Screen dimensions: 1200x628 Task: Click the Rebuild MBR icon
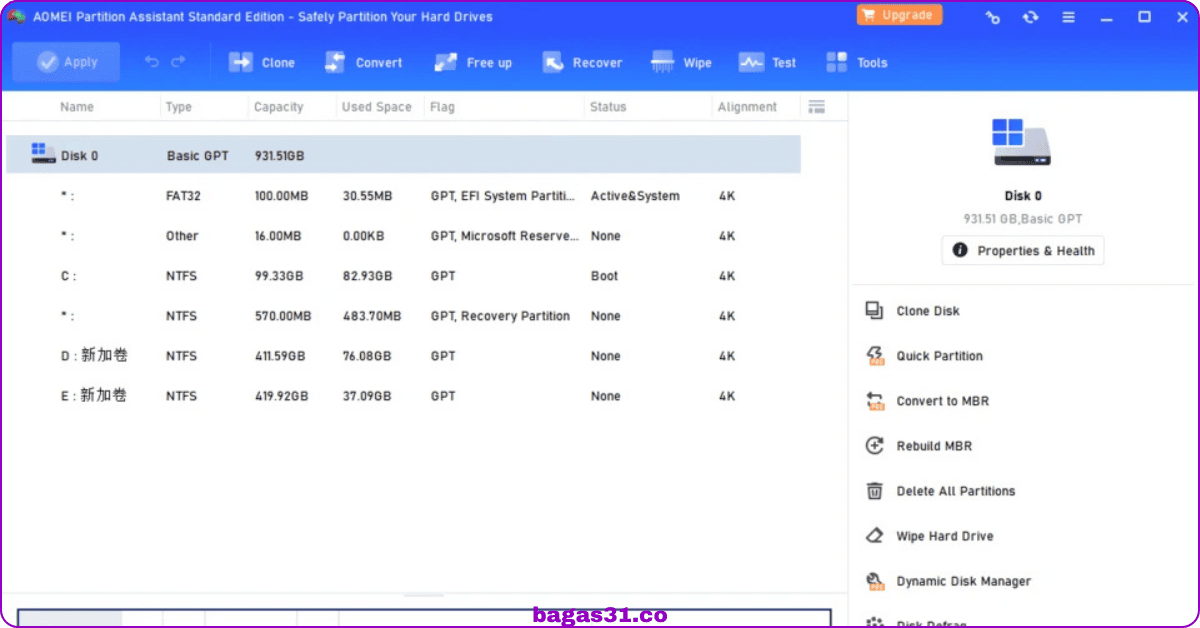[875, 446]
